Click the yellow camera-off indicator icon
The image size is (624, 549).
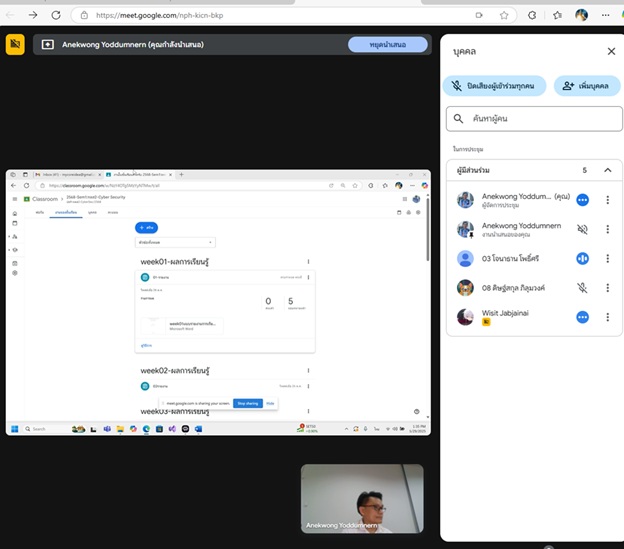tap(15, 44)
